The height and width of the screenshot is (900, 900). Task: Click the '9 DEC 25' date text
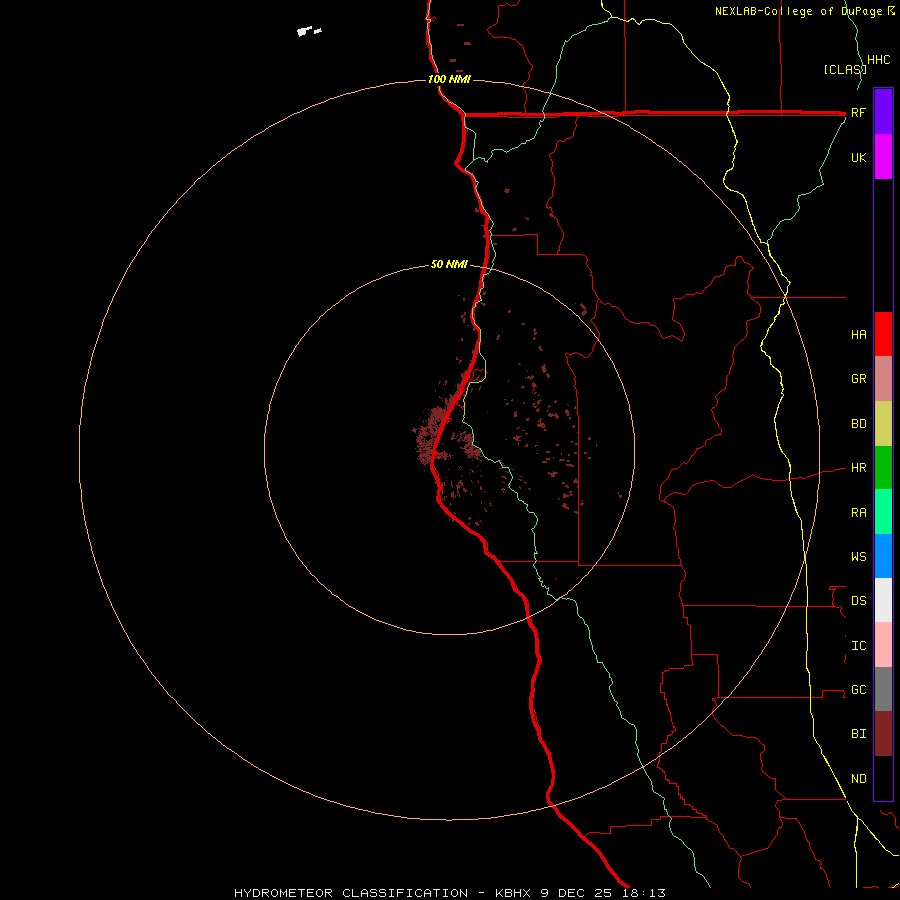577,893
